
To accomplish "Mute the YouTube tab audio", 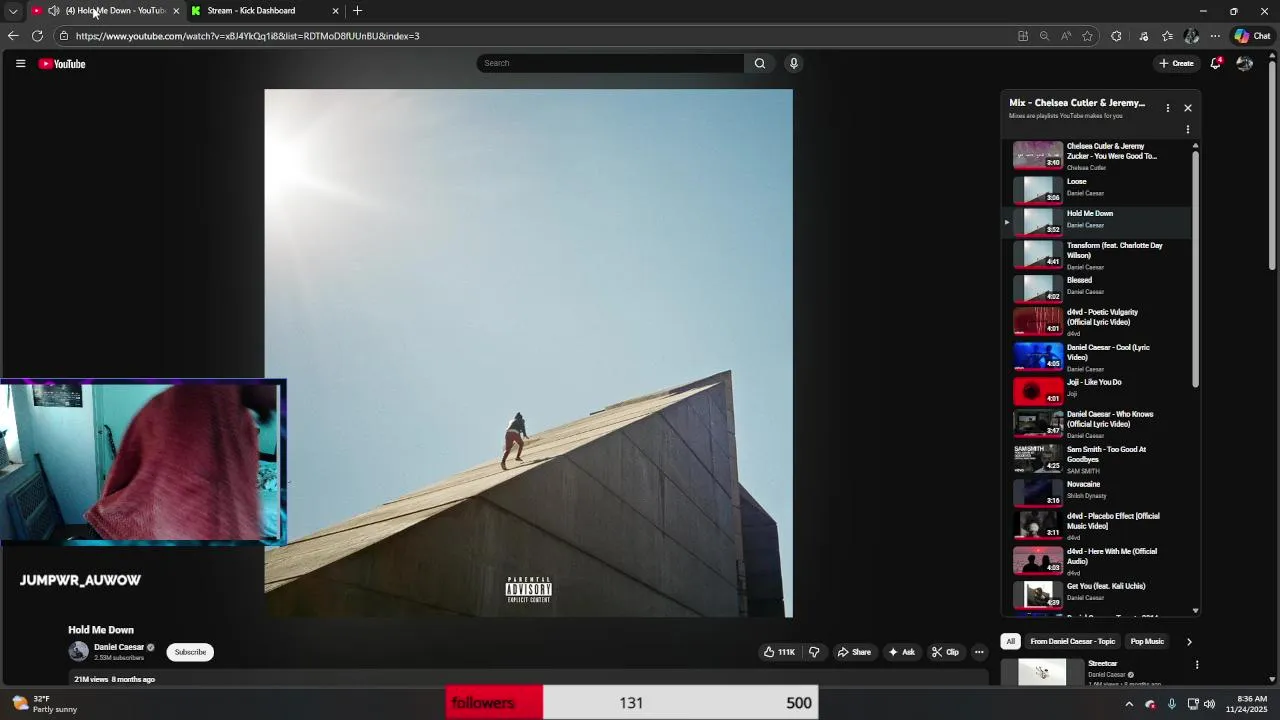I will click(54, 11).
